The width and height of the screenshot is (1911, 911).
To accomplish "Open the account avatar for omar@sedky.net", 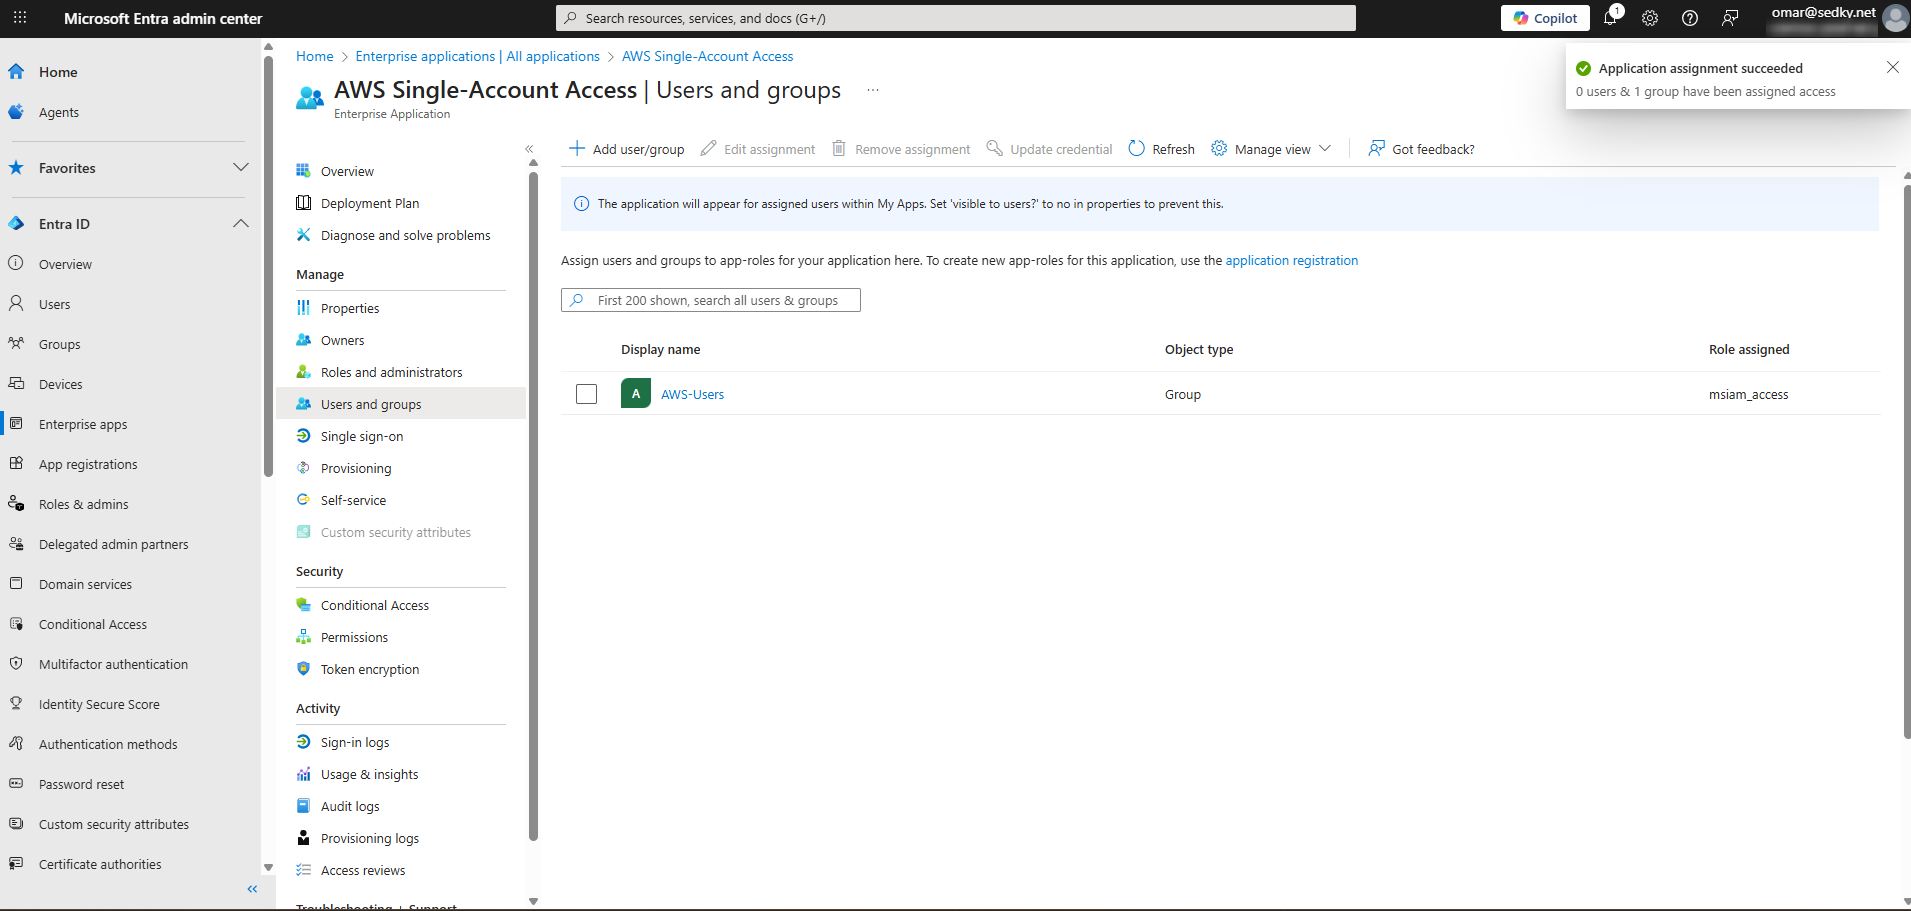I will click(1895, 18).
